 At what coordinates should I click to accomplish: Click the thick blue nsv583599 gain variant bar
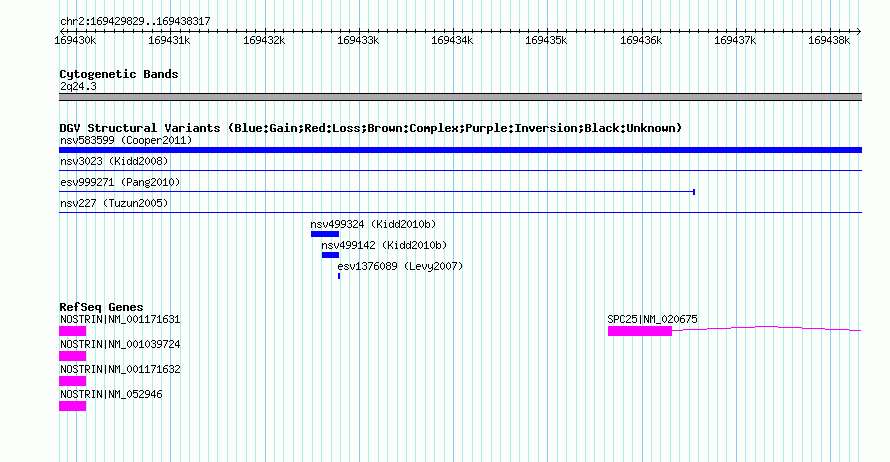[x=460, y=150]
